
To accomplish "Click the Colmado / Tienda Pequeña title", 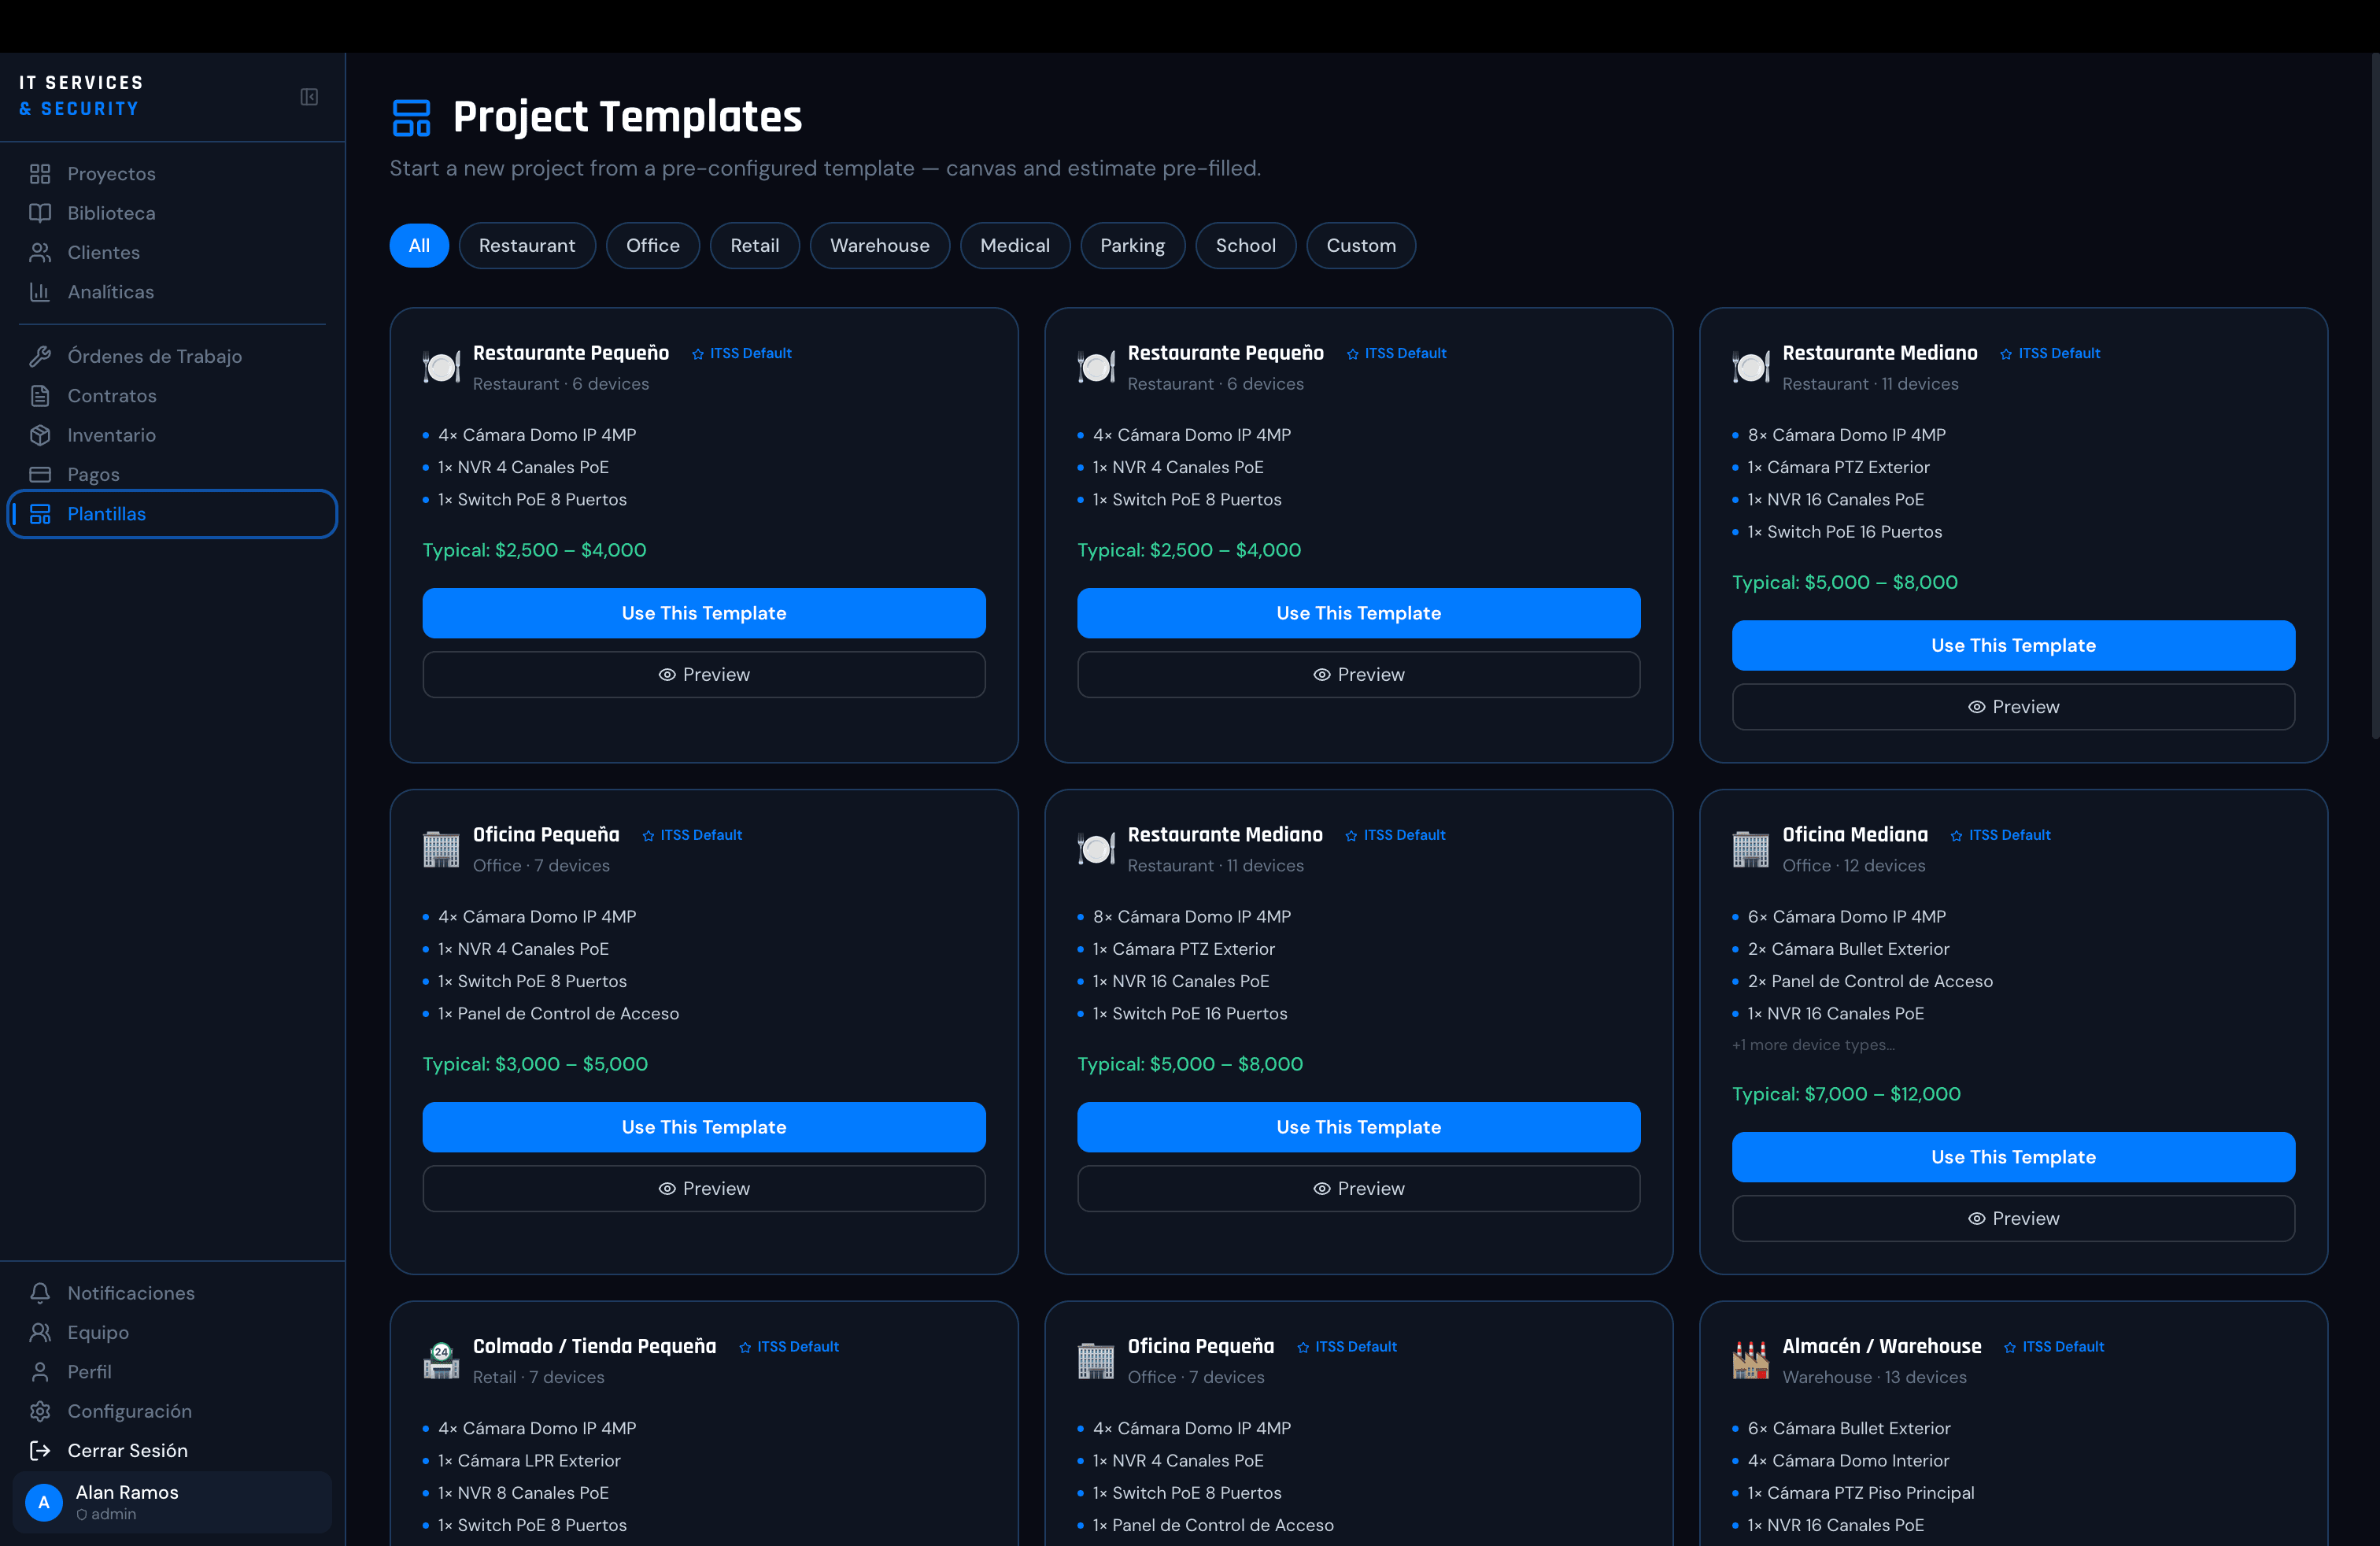I will (595, 1346).
